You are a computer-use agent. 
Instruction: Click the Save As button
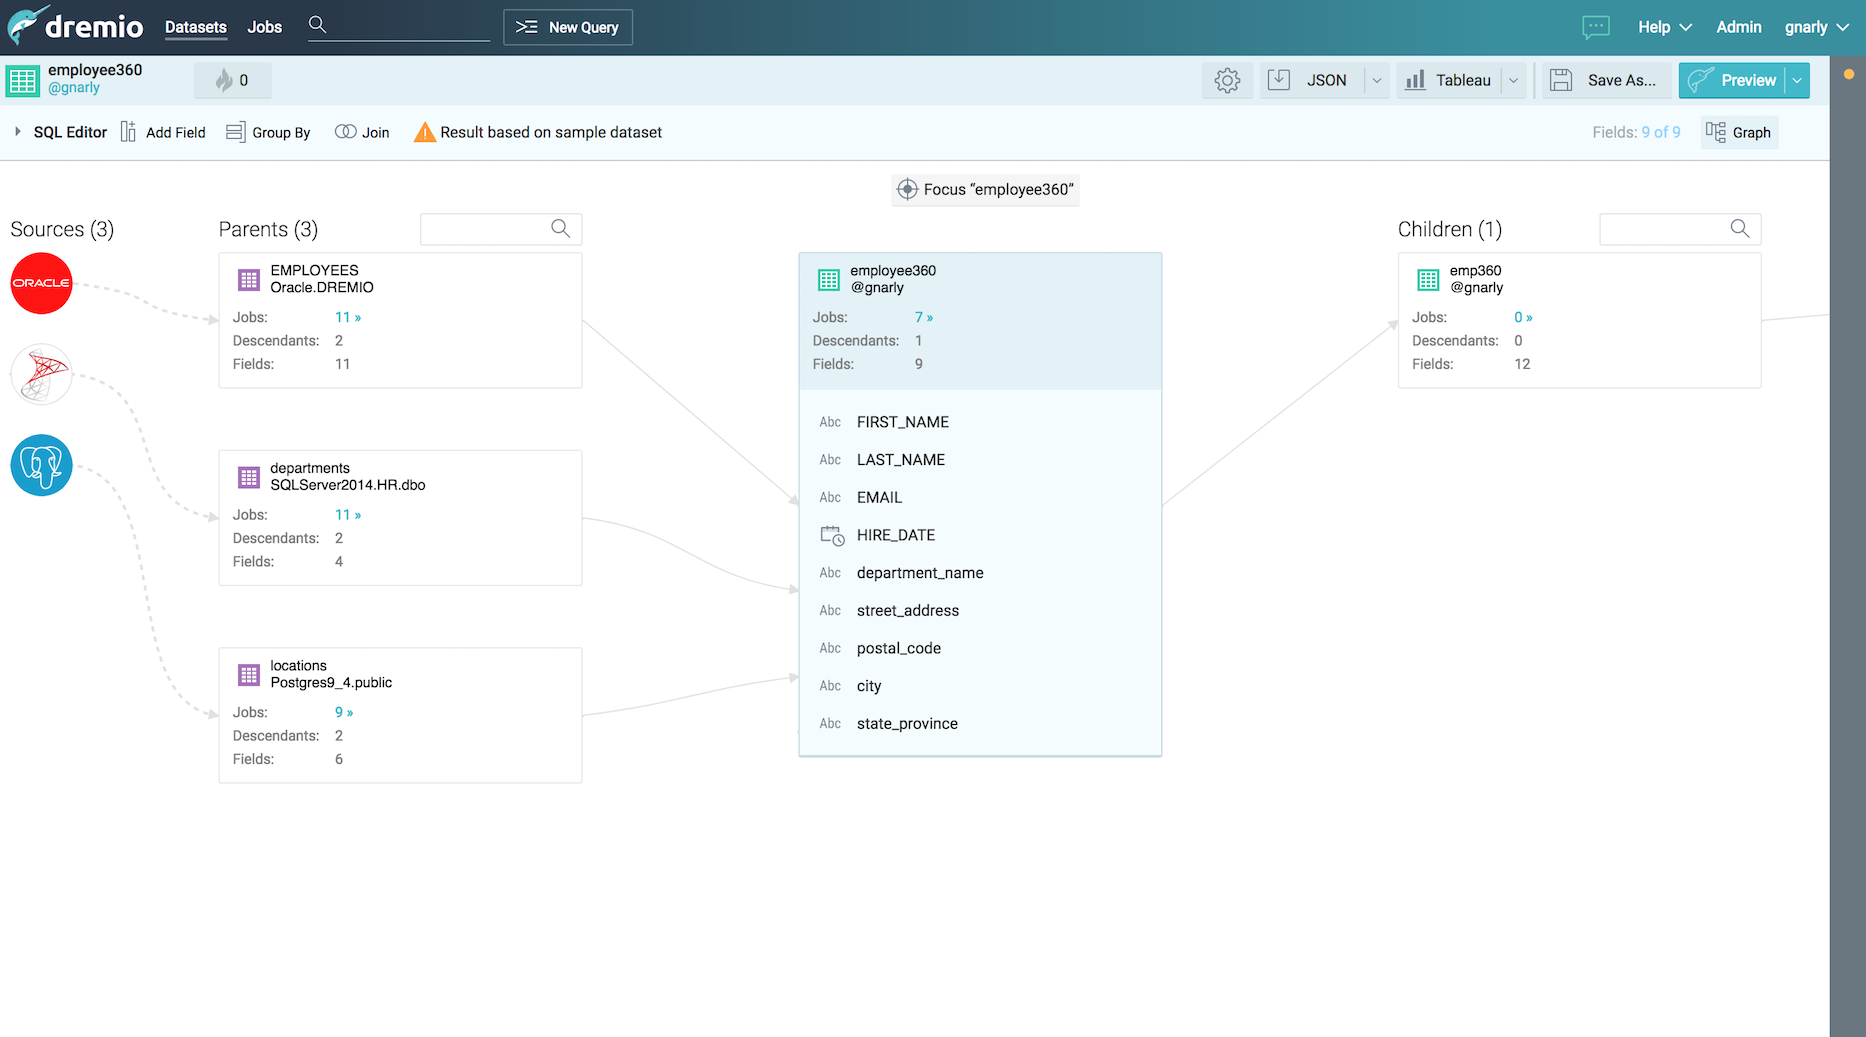pos(1606,80)
